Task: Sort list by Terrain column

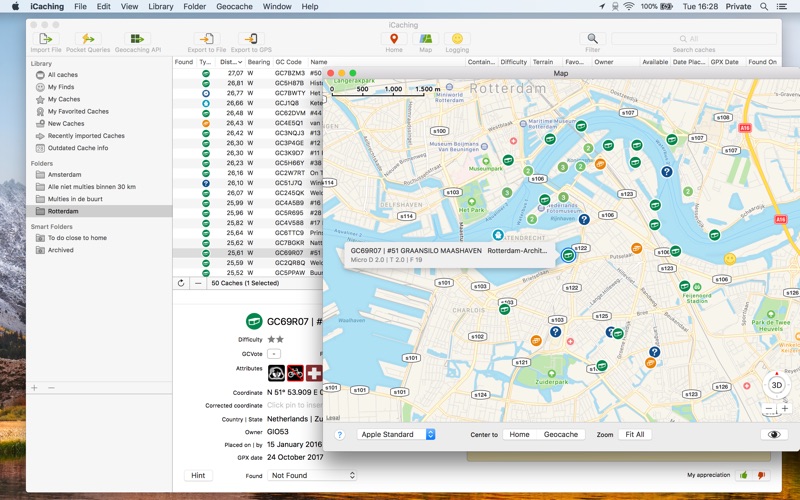Action: (x=543, y=62)
